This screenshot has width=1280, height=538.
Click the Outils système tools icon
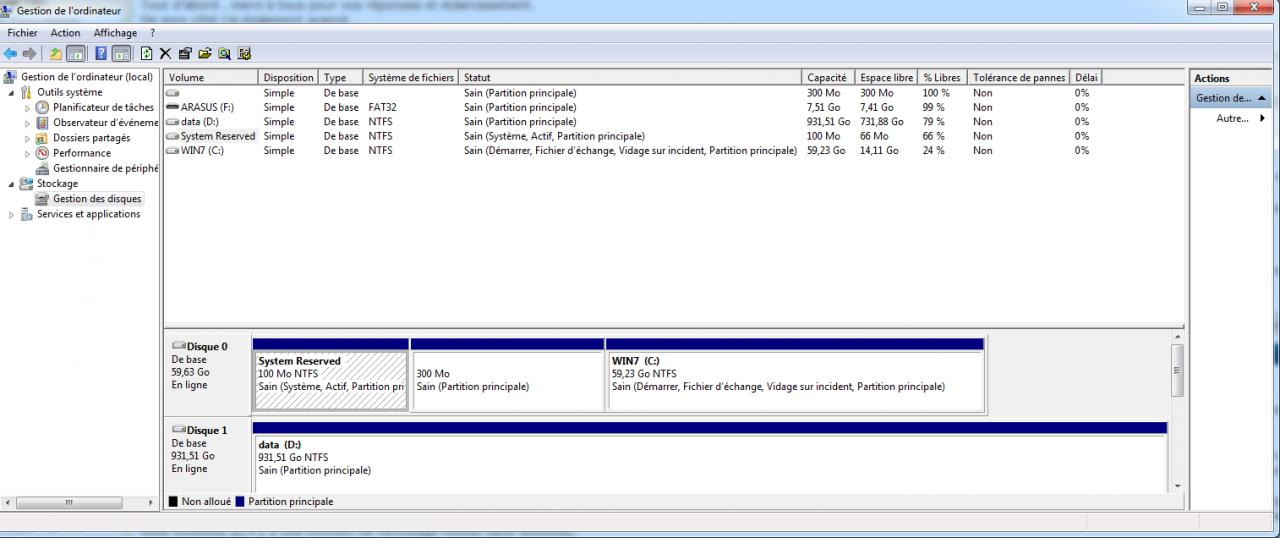pyautogui.click(x=27, y=92)
